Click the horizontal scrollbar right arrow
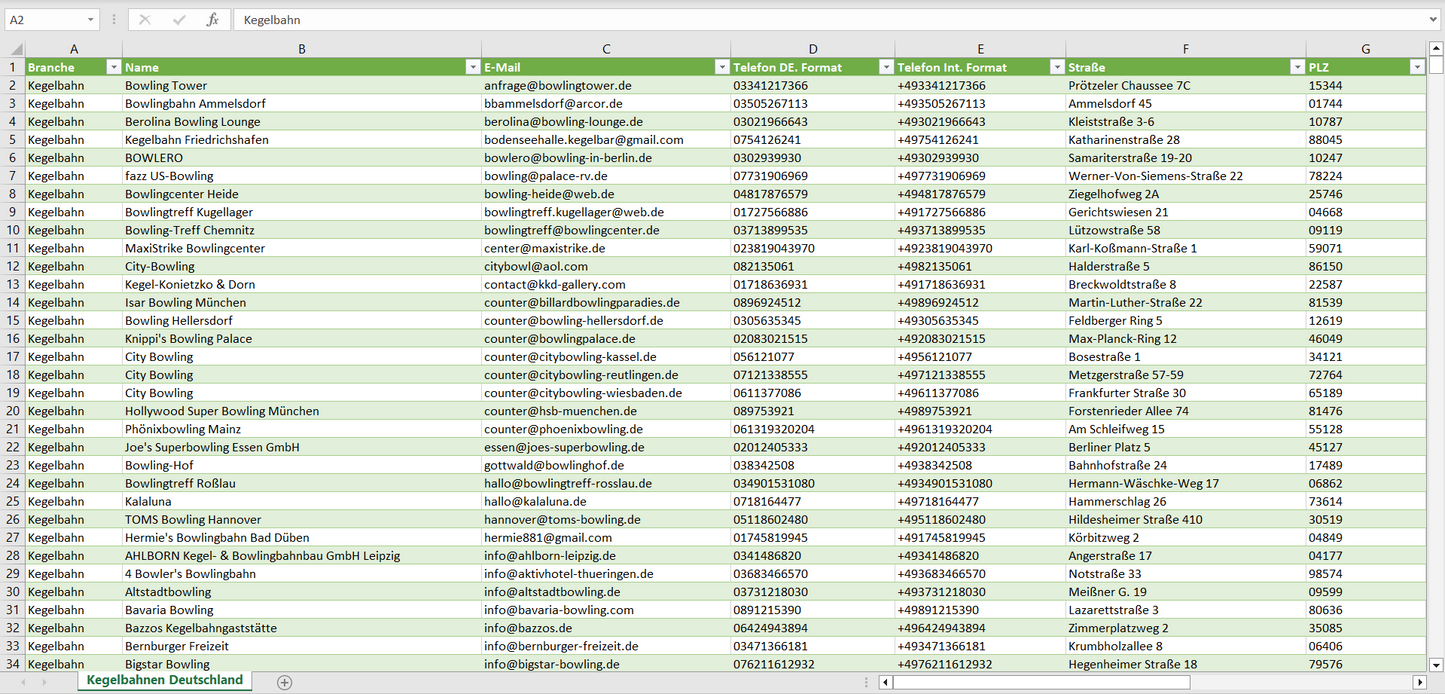Image resolution: width=1445 pixels, height=694 pixels. click(x=1418, y=682)
